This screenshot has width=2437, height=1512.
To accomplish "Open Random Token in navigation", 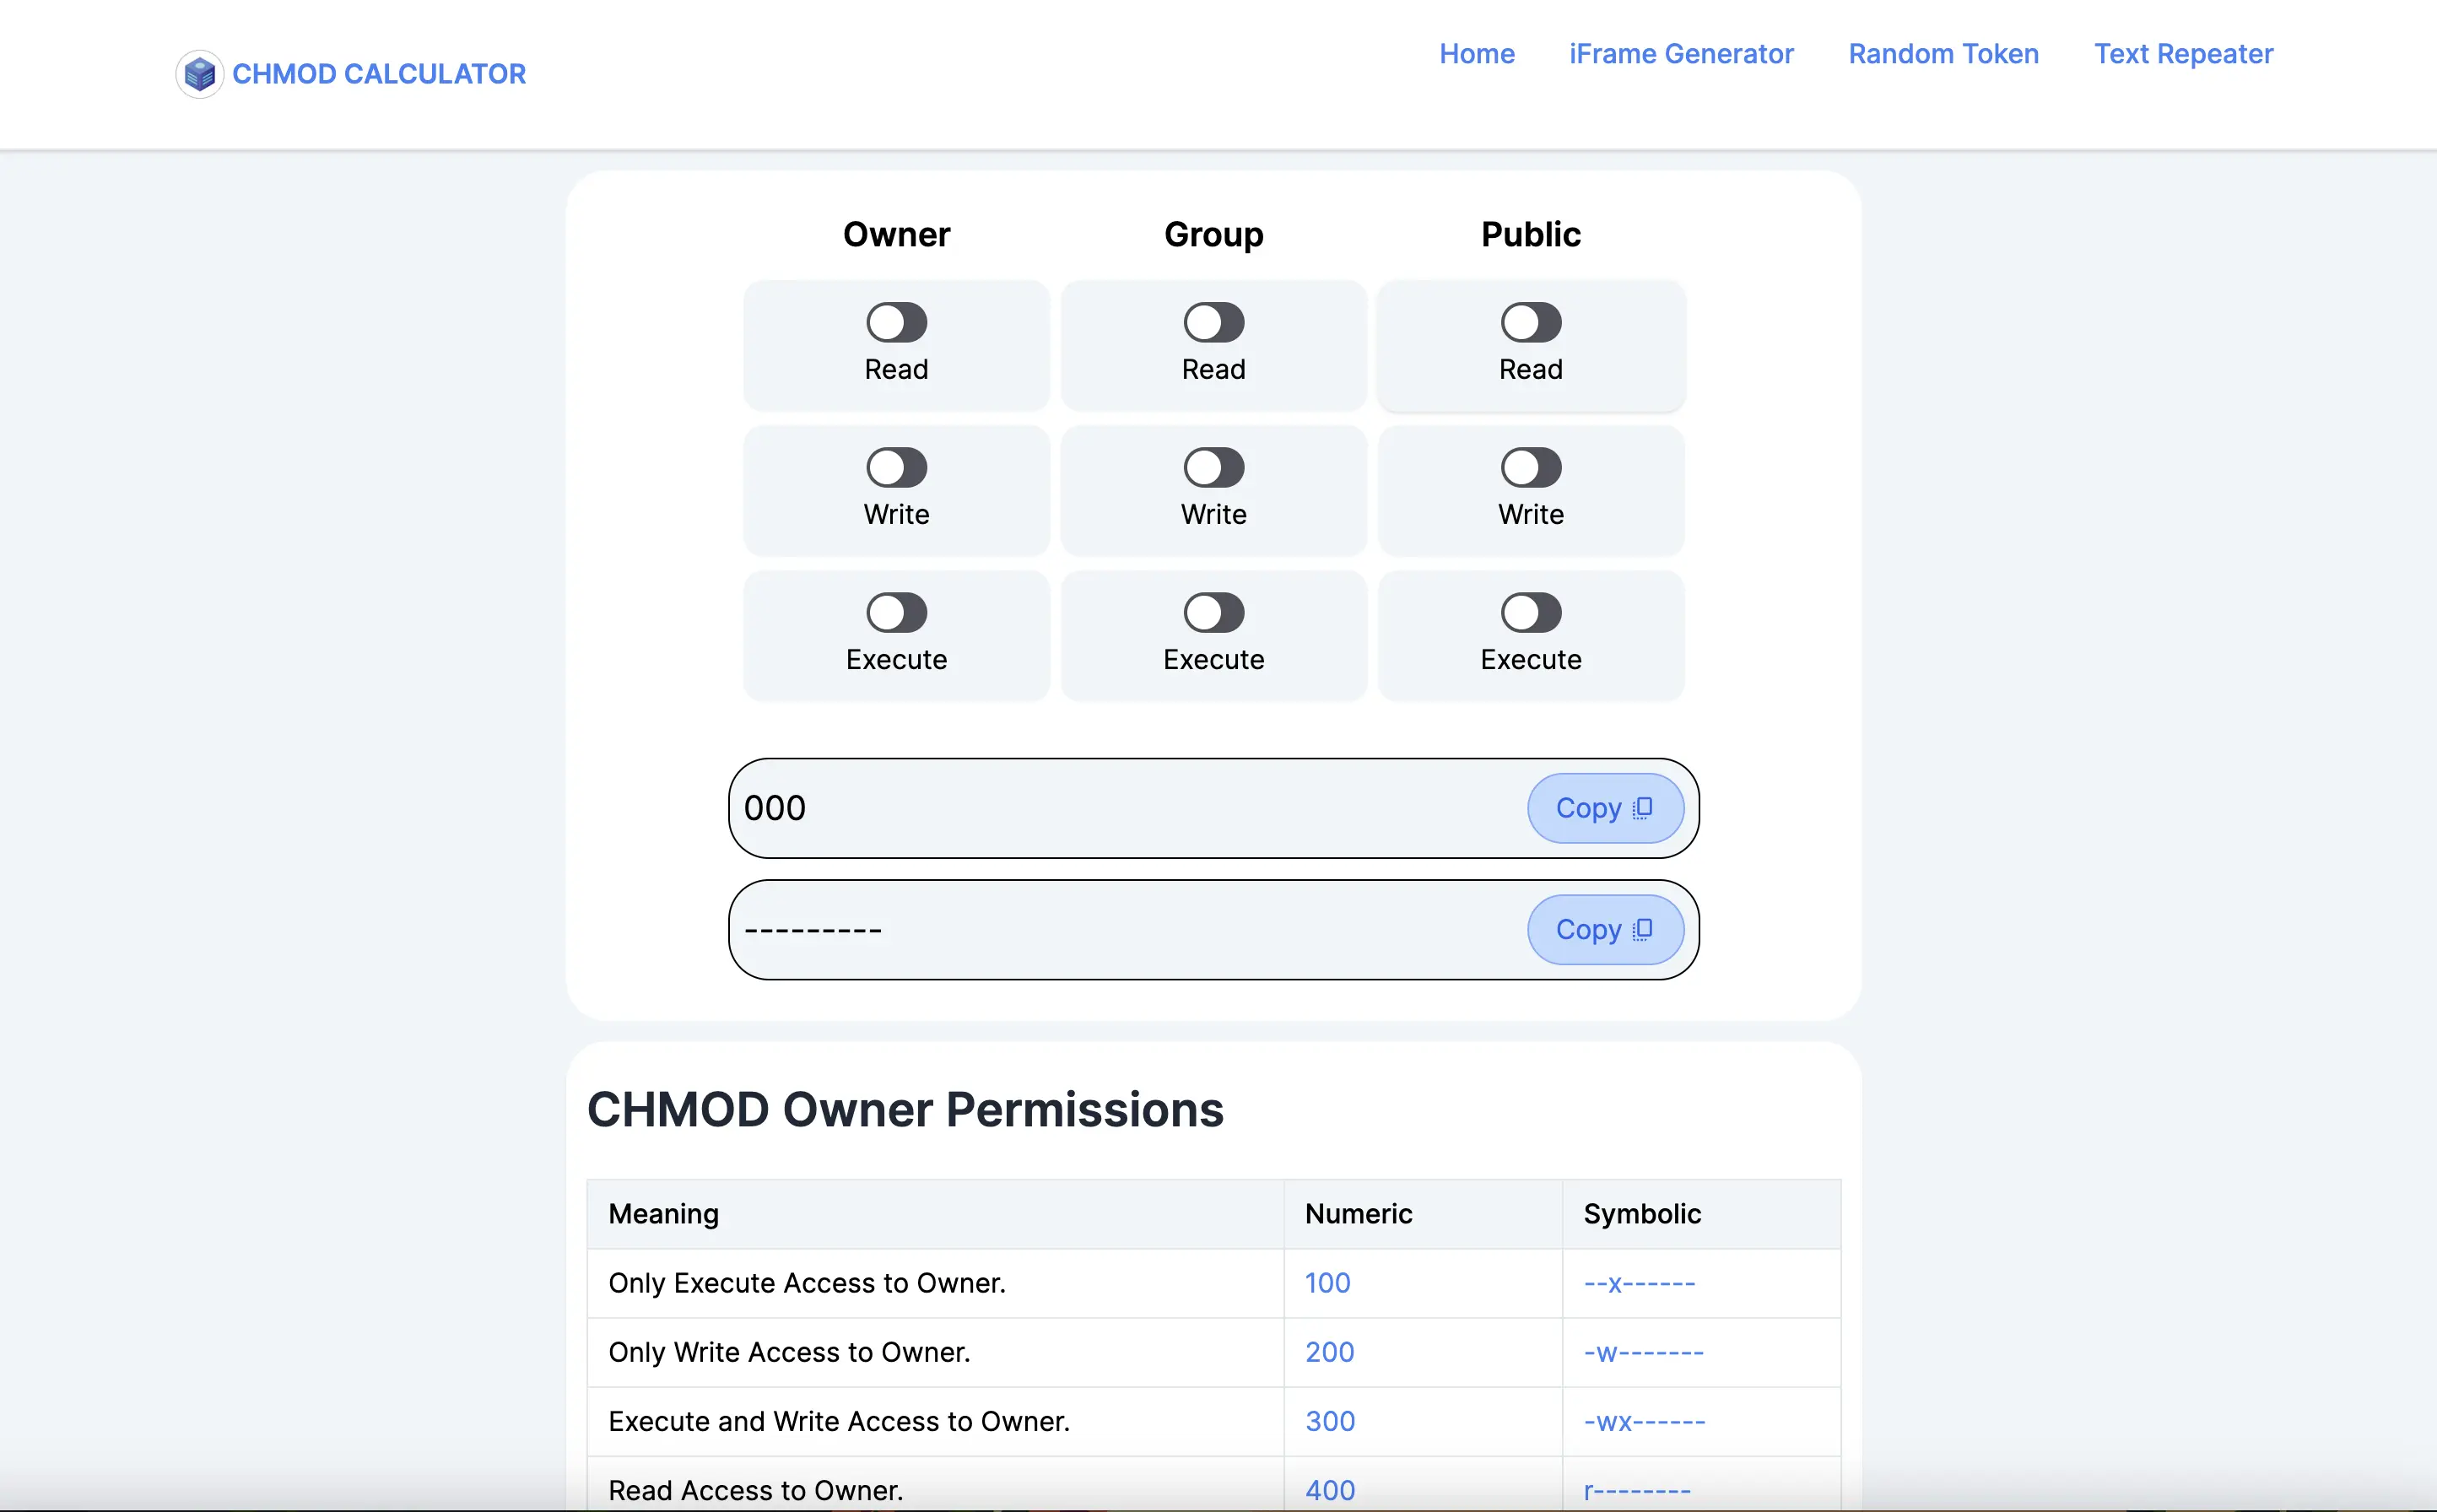I will tap(1943, 54).
